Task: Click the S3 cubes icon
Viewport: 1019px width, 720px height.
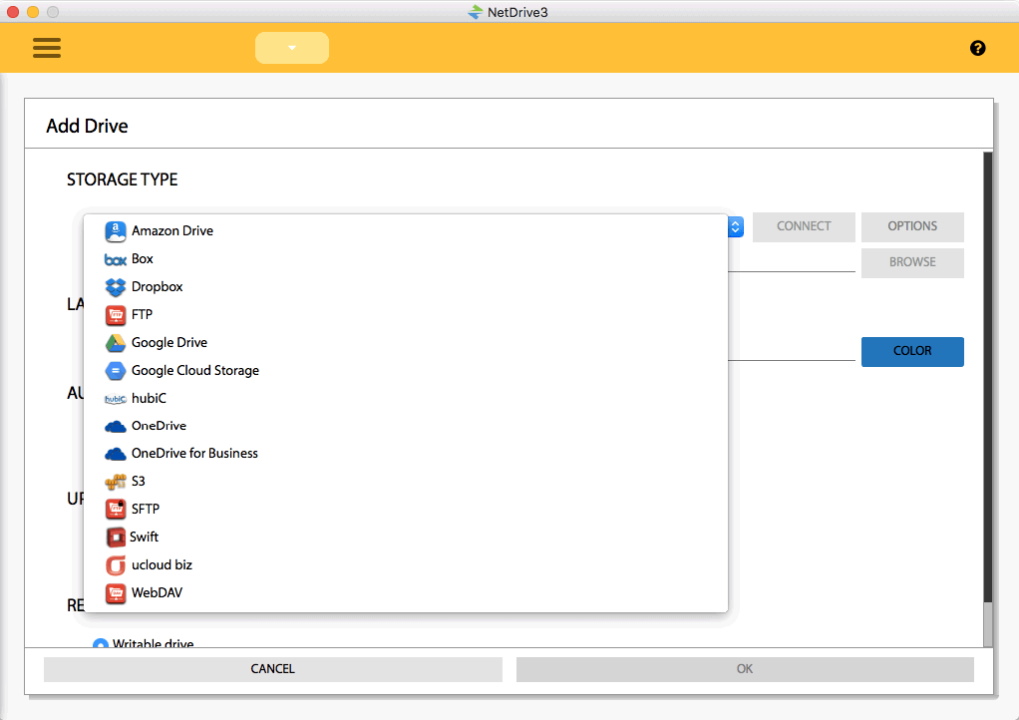Action: pyautogui.click(x=115, y=482)
